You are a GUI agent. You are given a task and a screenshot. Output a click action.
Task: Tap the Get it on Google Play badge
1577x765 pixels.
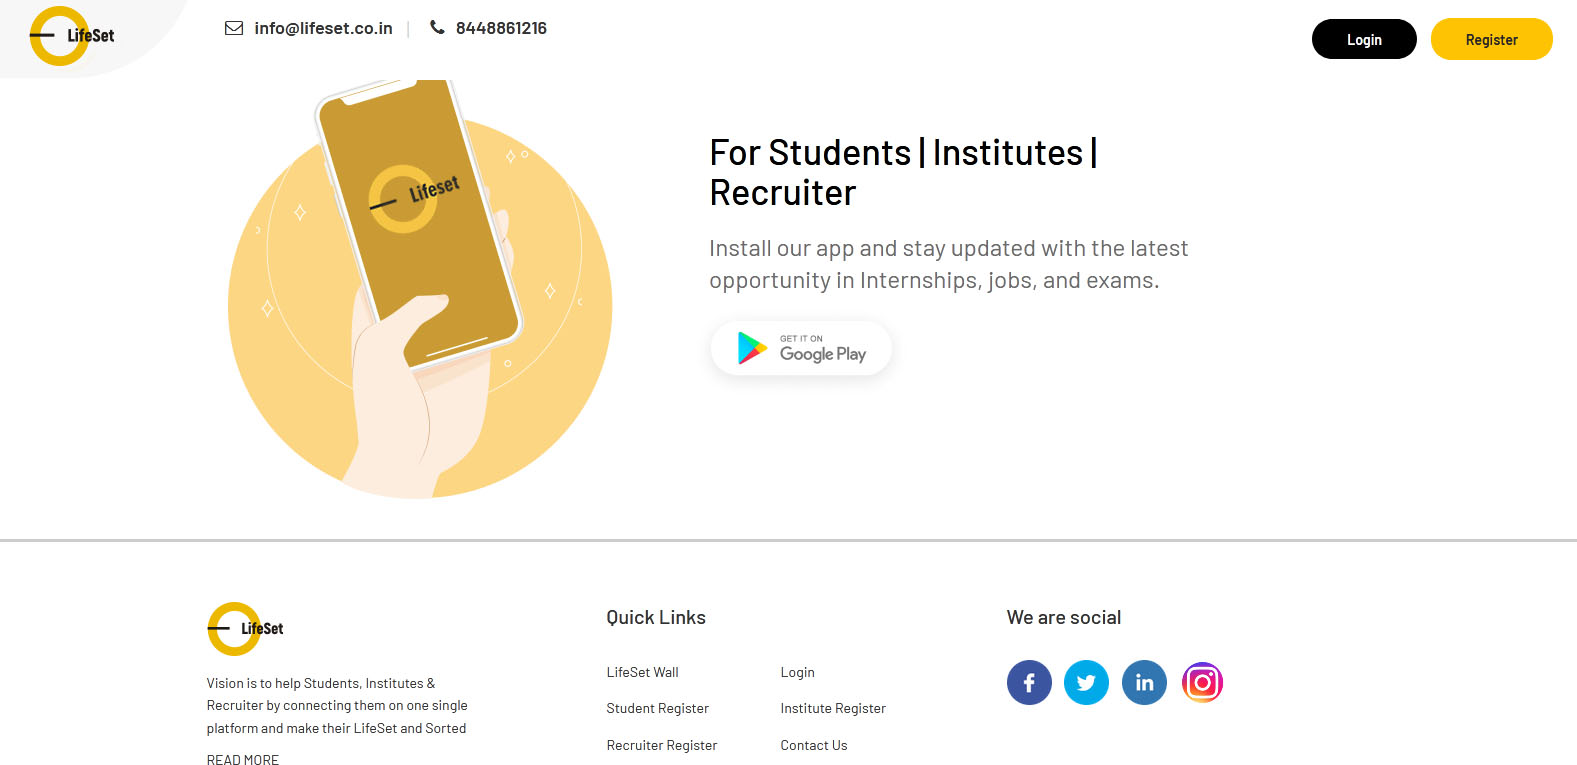(801, 348)
